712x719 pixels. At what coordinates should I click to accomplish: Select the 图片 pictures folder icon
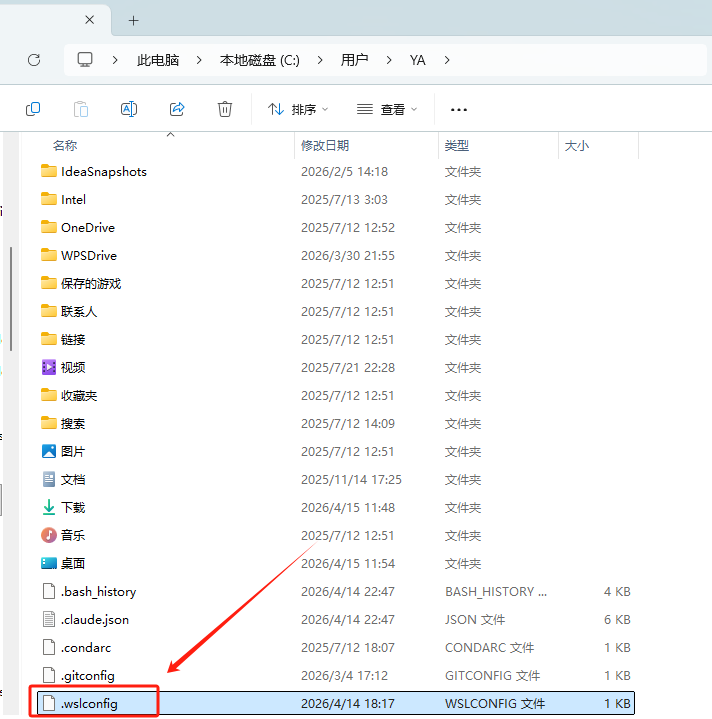coord(49,451)
